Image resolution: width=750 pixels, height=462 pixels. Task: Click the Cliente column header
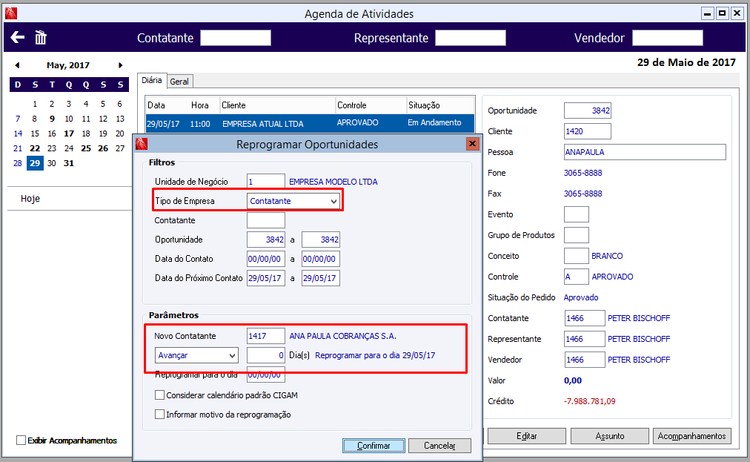pyautogui.click(x=233, y=105)
